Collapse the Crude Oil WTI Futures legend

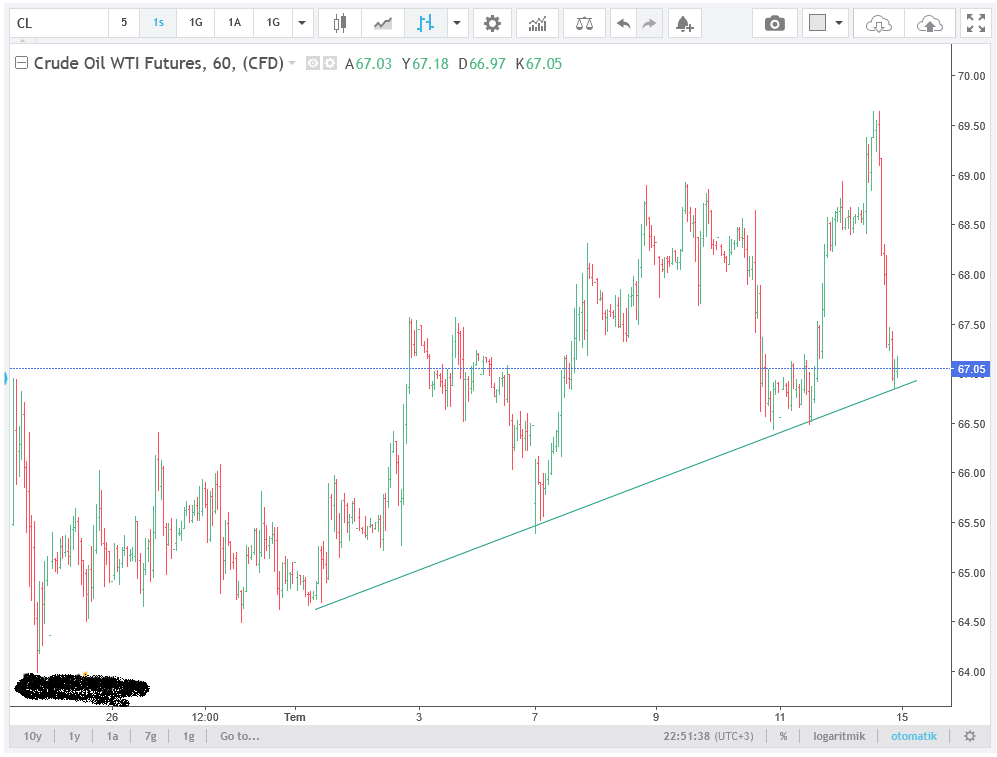[22, 64]
